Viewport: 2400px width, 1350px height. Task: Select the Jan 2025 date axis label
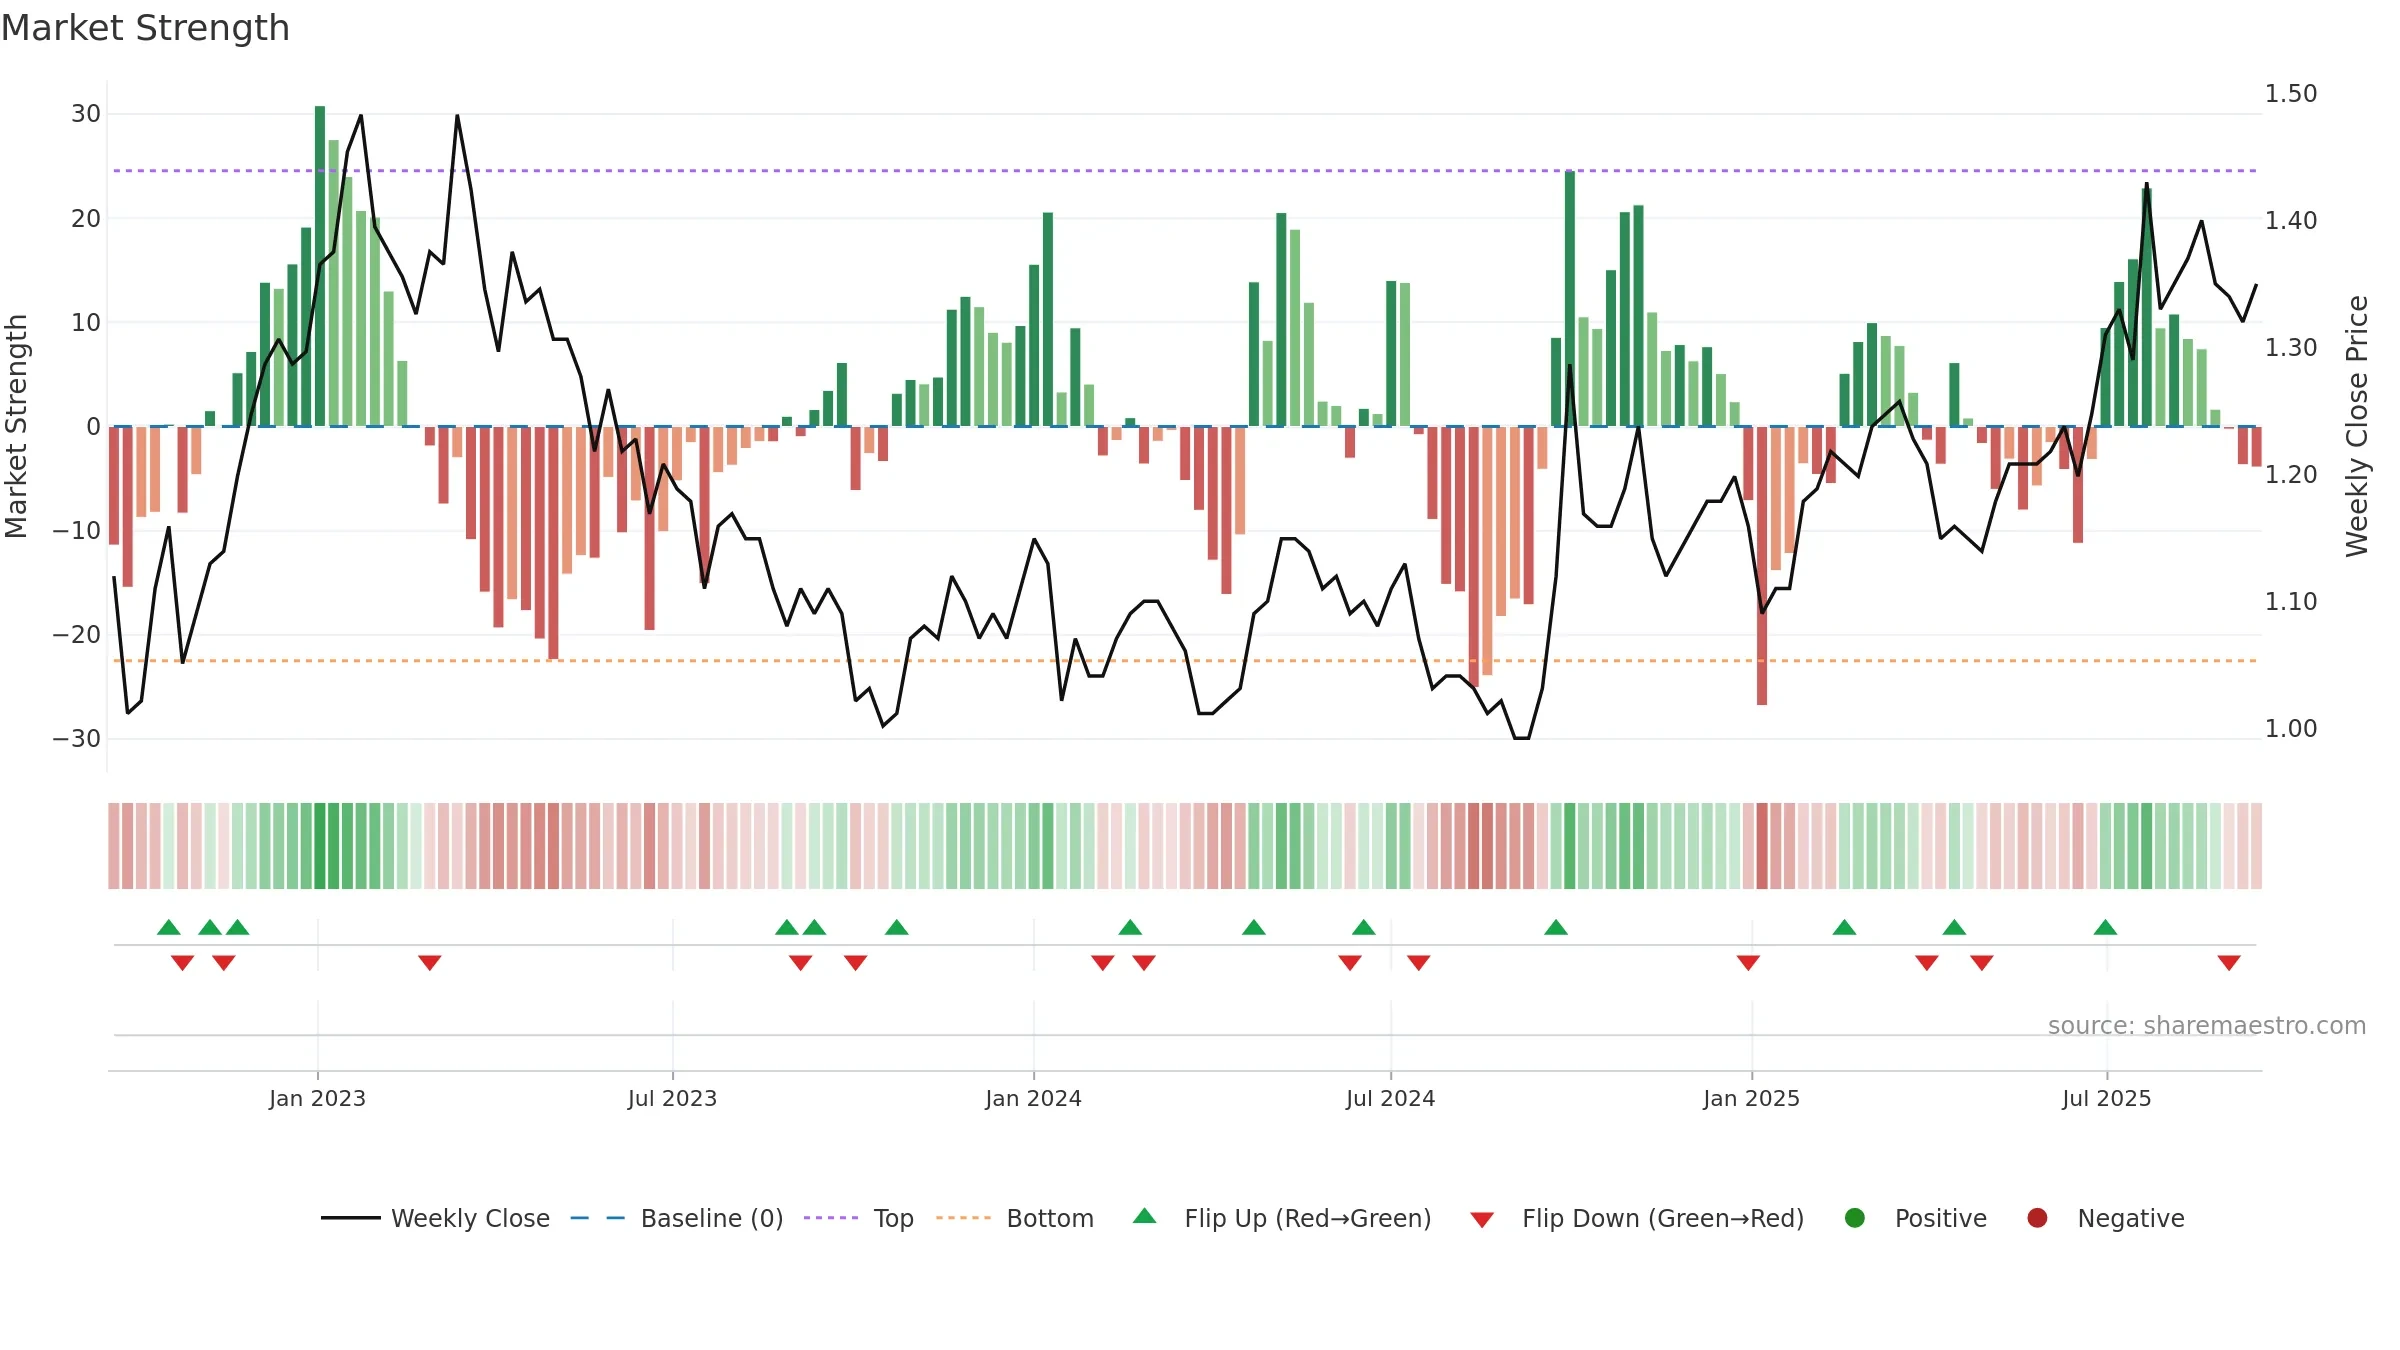pos(1751,1098)
